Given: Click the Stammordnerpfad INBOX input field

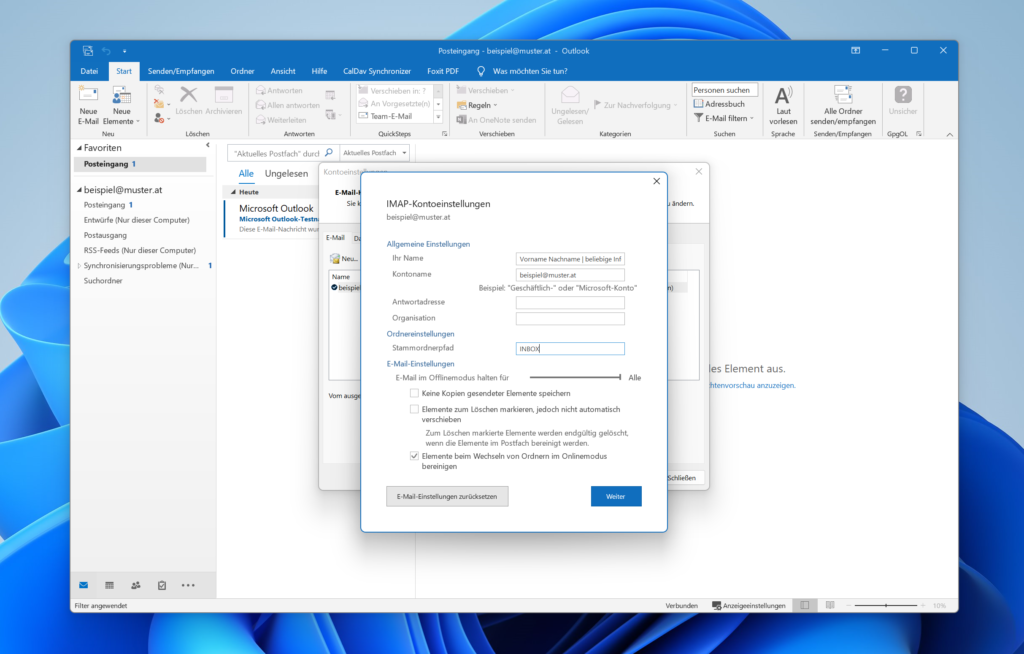Looking at the screenshot, I should tap(569, 348).
